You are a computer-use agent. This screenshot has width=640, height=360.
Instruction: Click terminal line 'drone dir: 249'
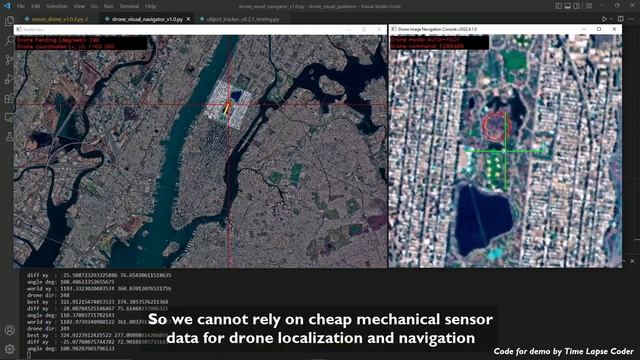point(49,329)
